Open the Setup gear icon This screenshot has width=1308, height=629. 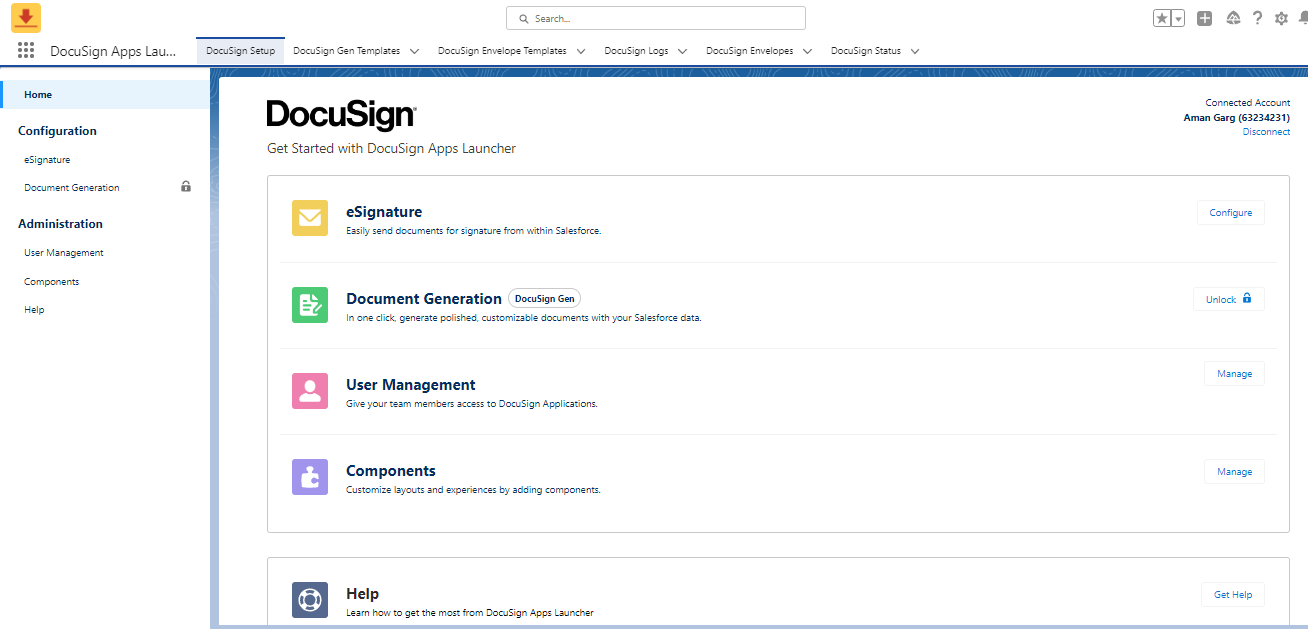pyautogui.click(x=1281, y=18)
